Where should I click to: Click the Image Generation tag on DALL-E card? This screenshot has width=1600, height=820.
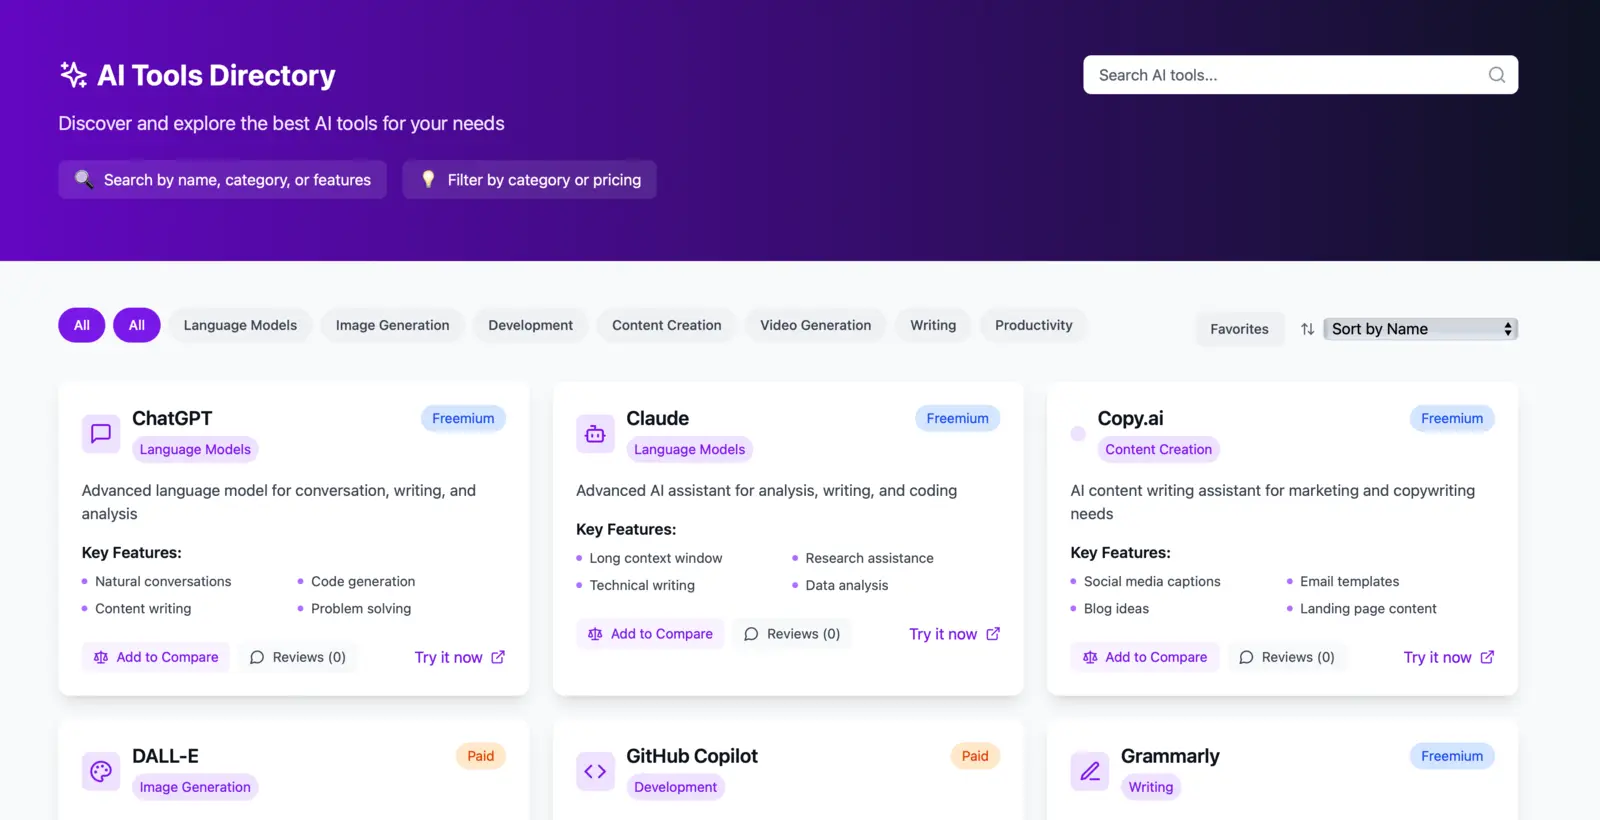195,787
